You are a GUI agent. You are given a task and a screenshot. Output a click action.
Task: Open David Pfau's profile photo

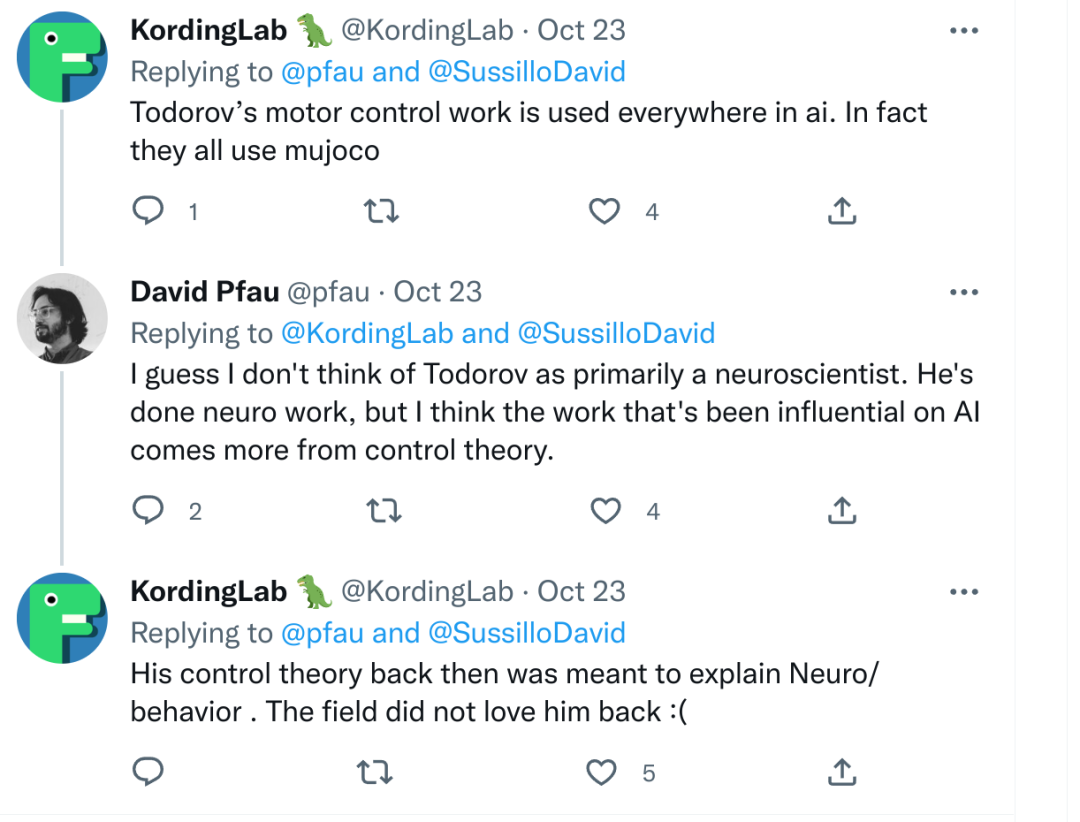[x=62, y=318]
